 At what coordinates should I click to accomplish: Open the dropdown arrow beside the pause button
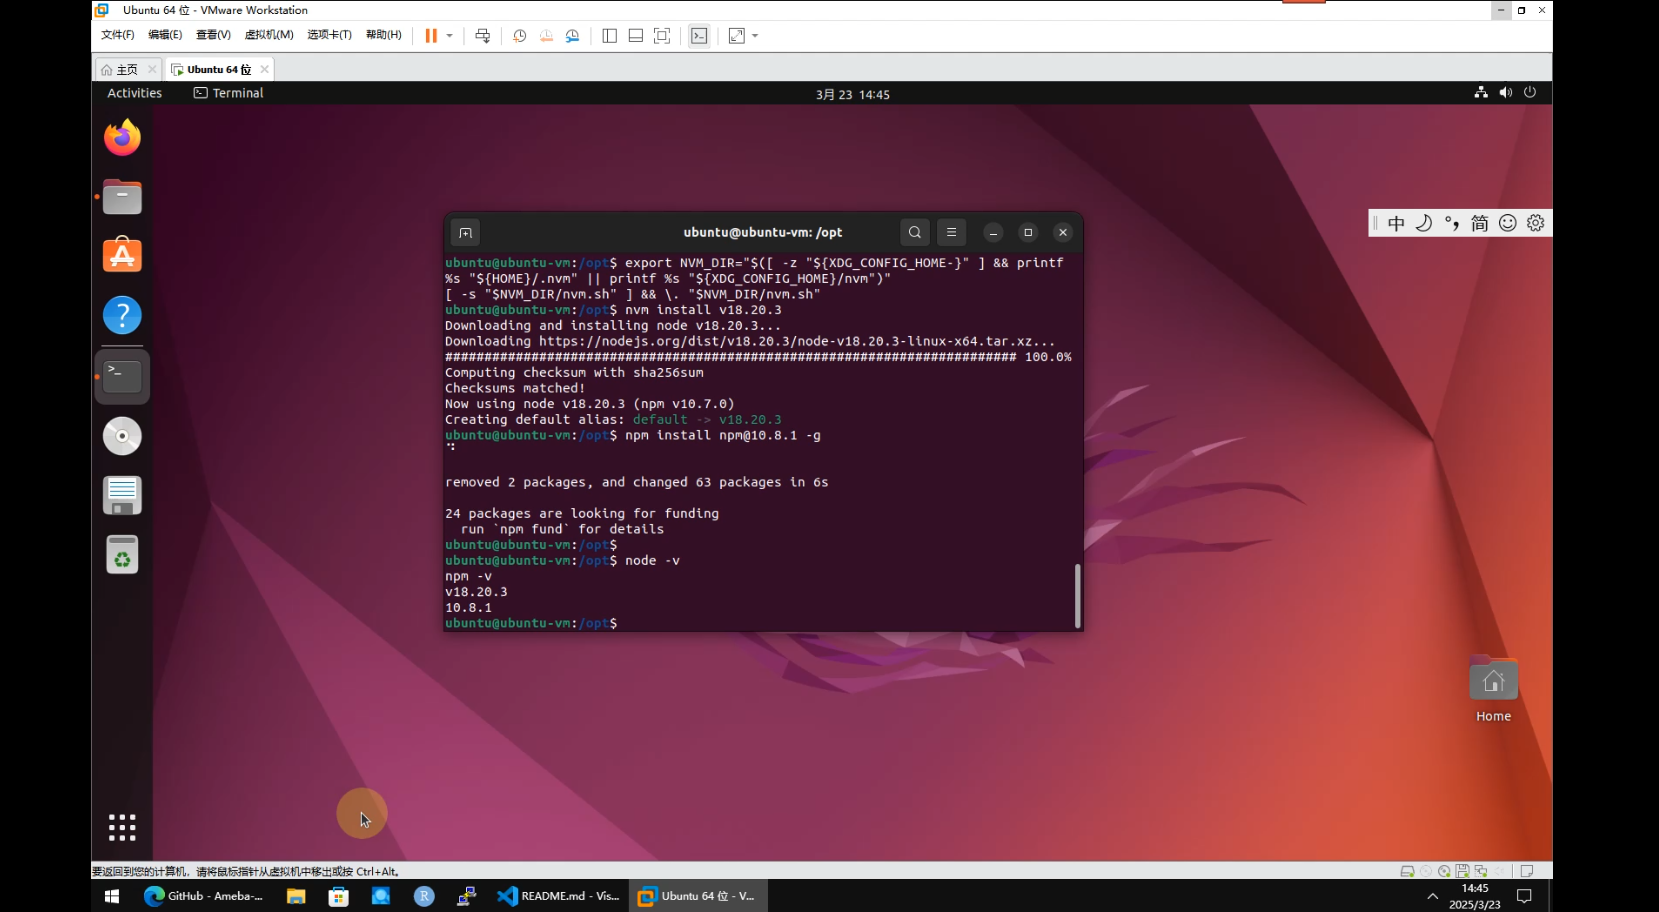click(x=450, y=35)
